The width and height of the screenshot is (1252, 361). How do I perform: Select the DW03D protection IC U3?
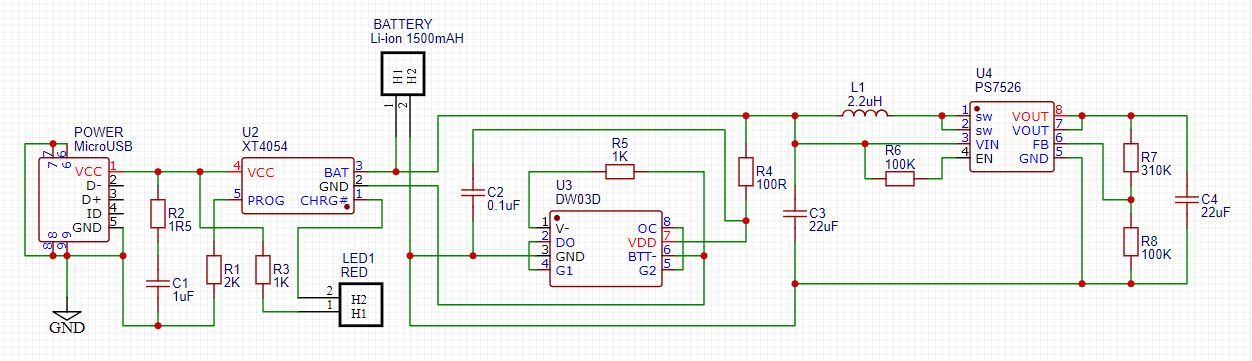[605, 248]
